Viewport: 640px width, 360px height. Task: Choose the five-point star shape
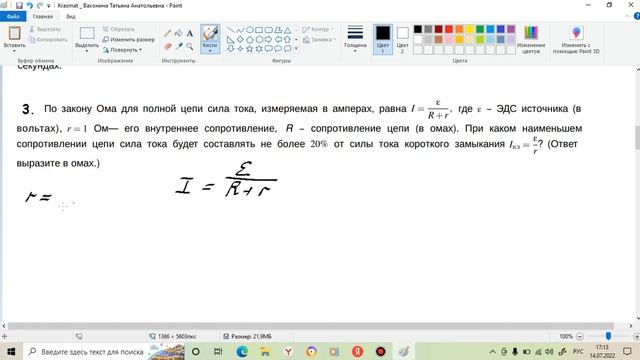[x=249, y=49]
